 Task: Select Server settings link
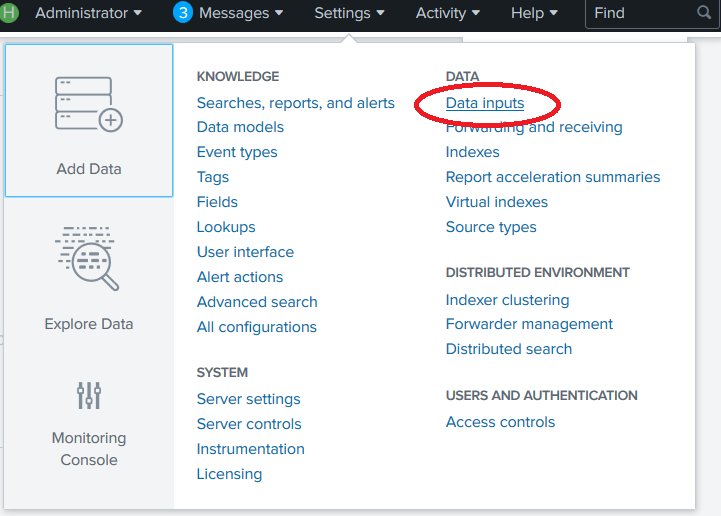pos(248,399)
